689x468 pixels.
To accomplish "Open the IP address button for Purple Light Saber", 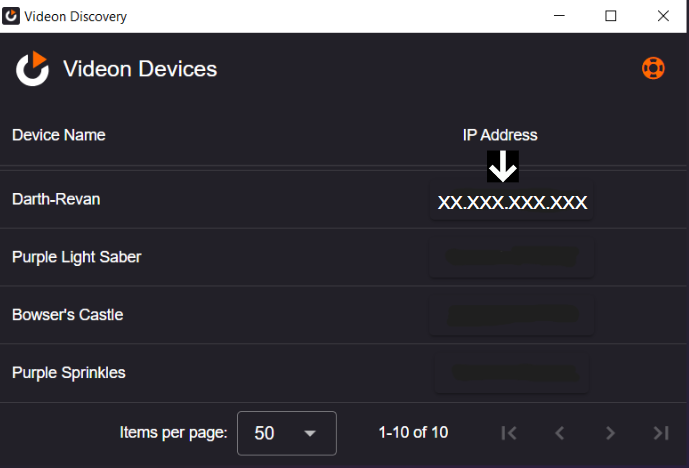I will point(511,258).
